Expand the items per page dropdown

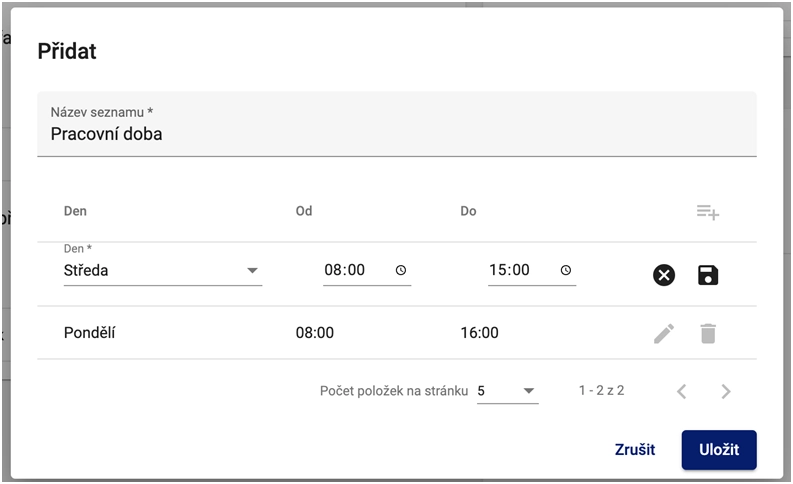pos(508,391)
